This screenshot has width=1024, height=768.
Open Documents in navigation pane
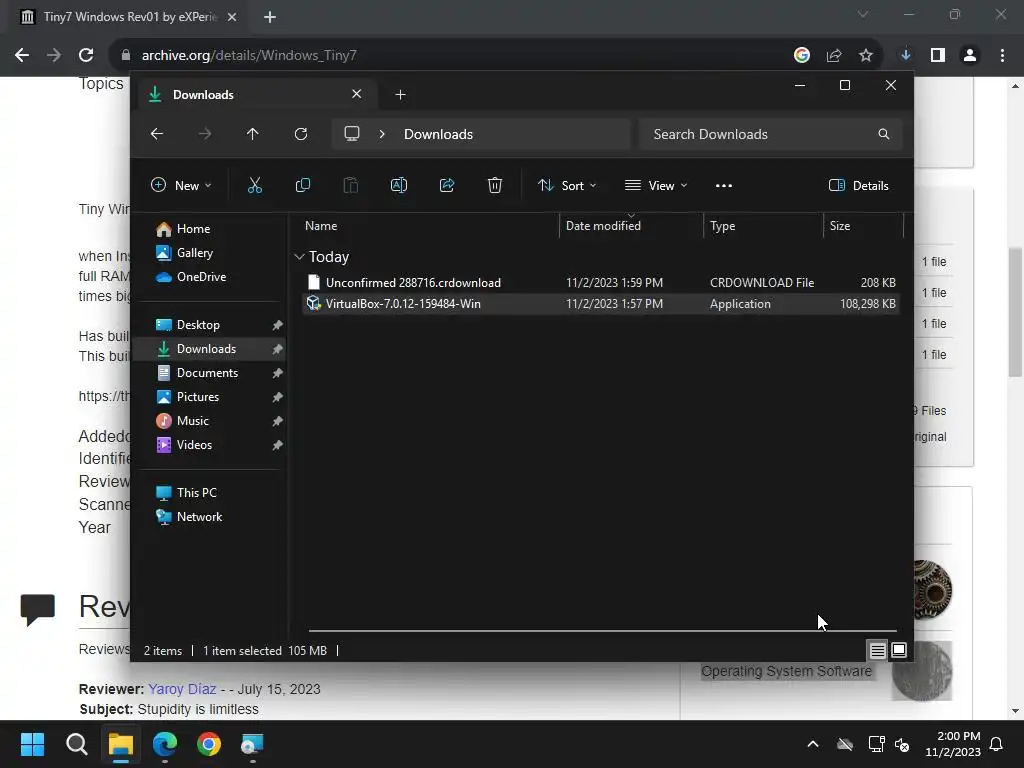[x=206, y=373]
